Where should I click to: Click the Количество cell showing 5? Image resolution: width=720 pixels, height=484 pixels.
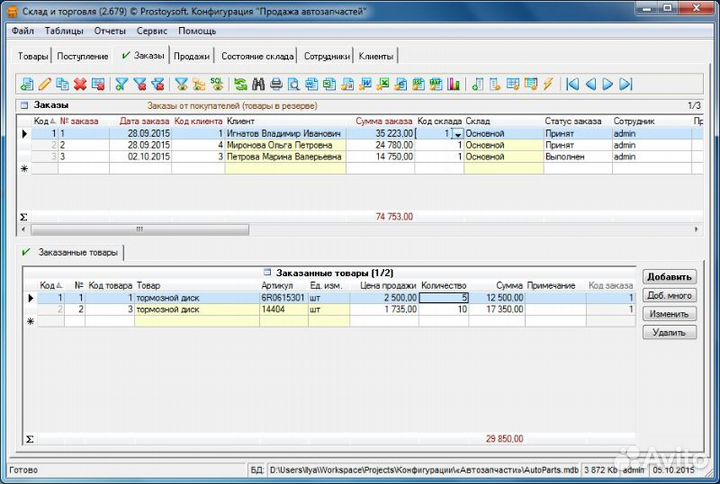pos(444,297)
